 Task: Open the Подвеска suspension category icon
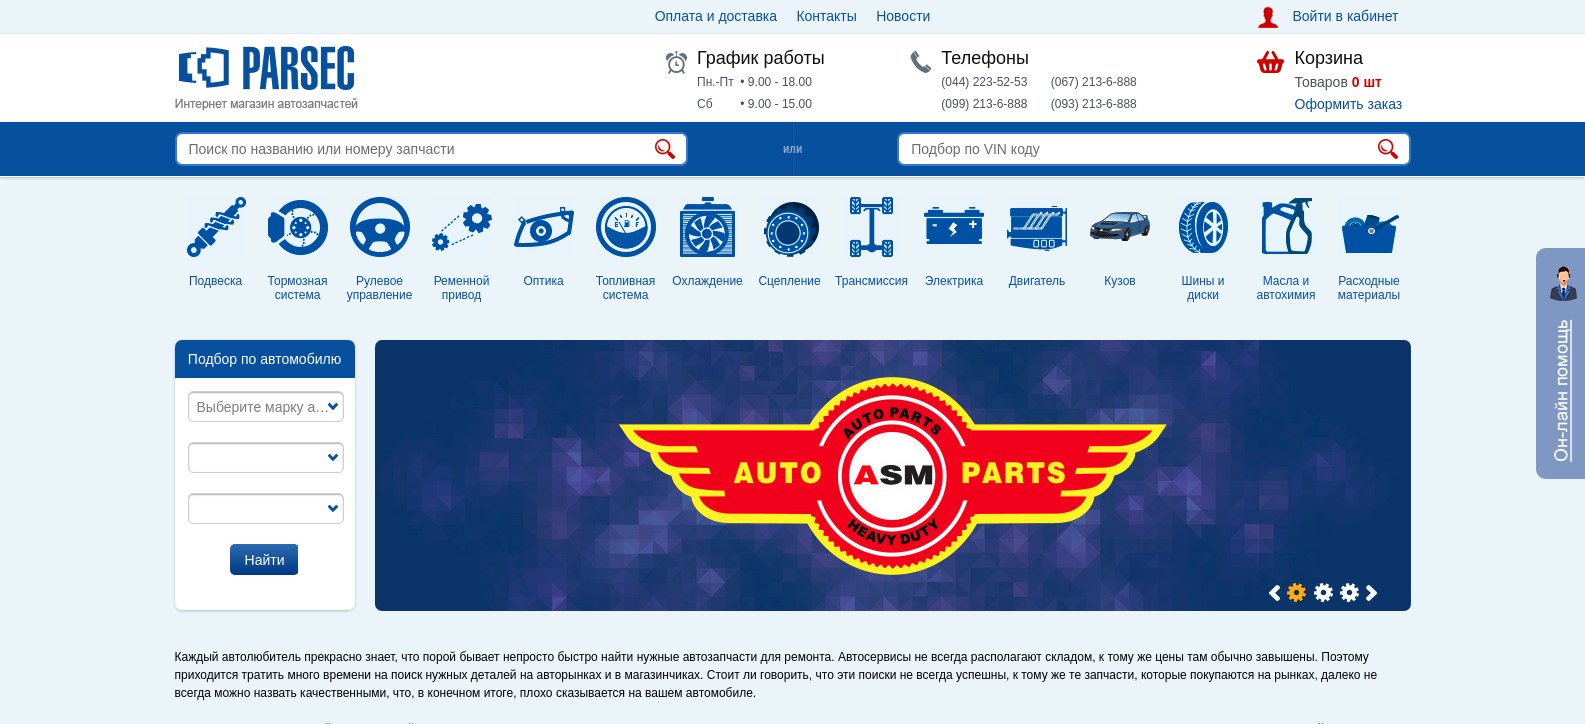(216, 227)
